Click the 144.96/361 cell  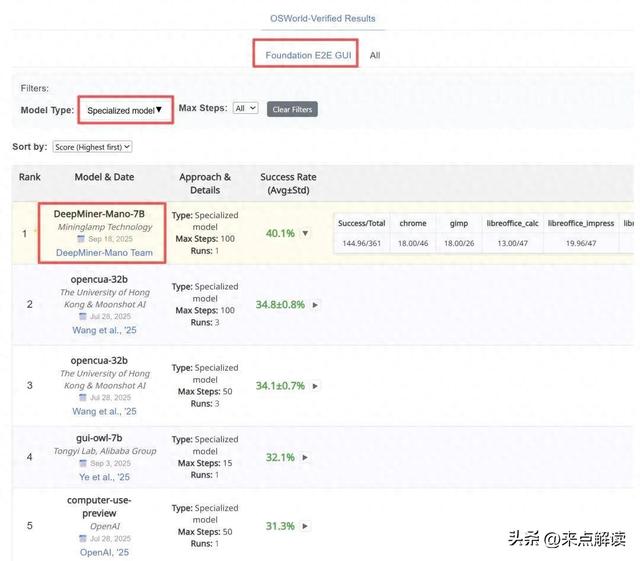(x=362, y=243)
